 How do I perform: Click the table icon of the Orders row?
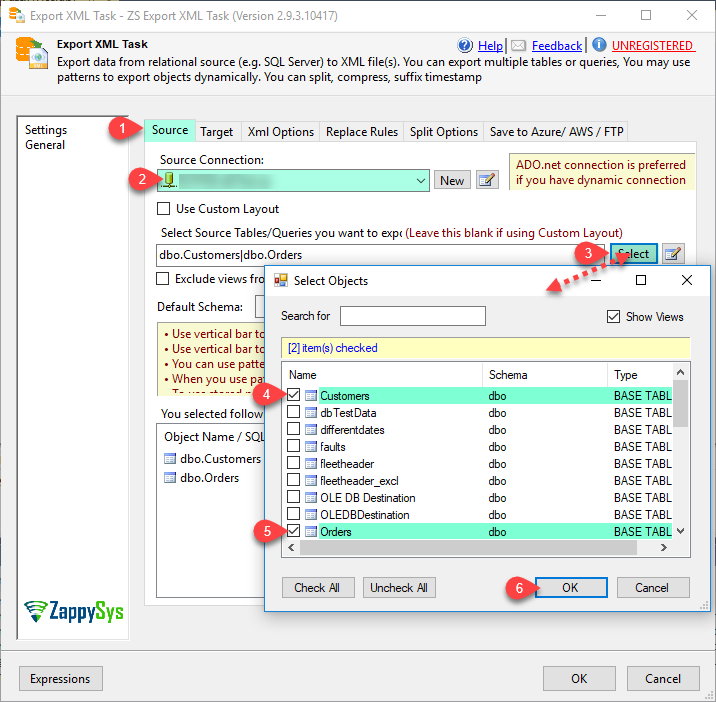pos(311,532)
